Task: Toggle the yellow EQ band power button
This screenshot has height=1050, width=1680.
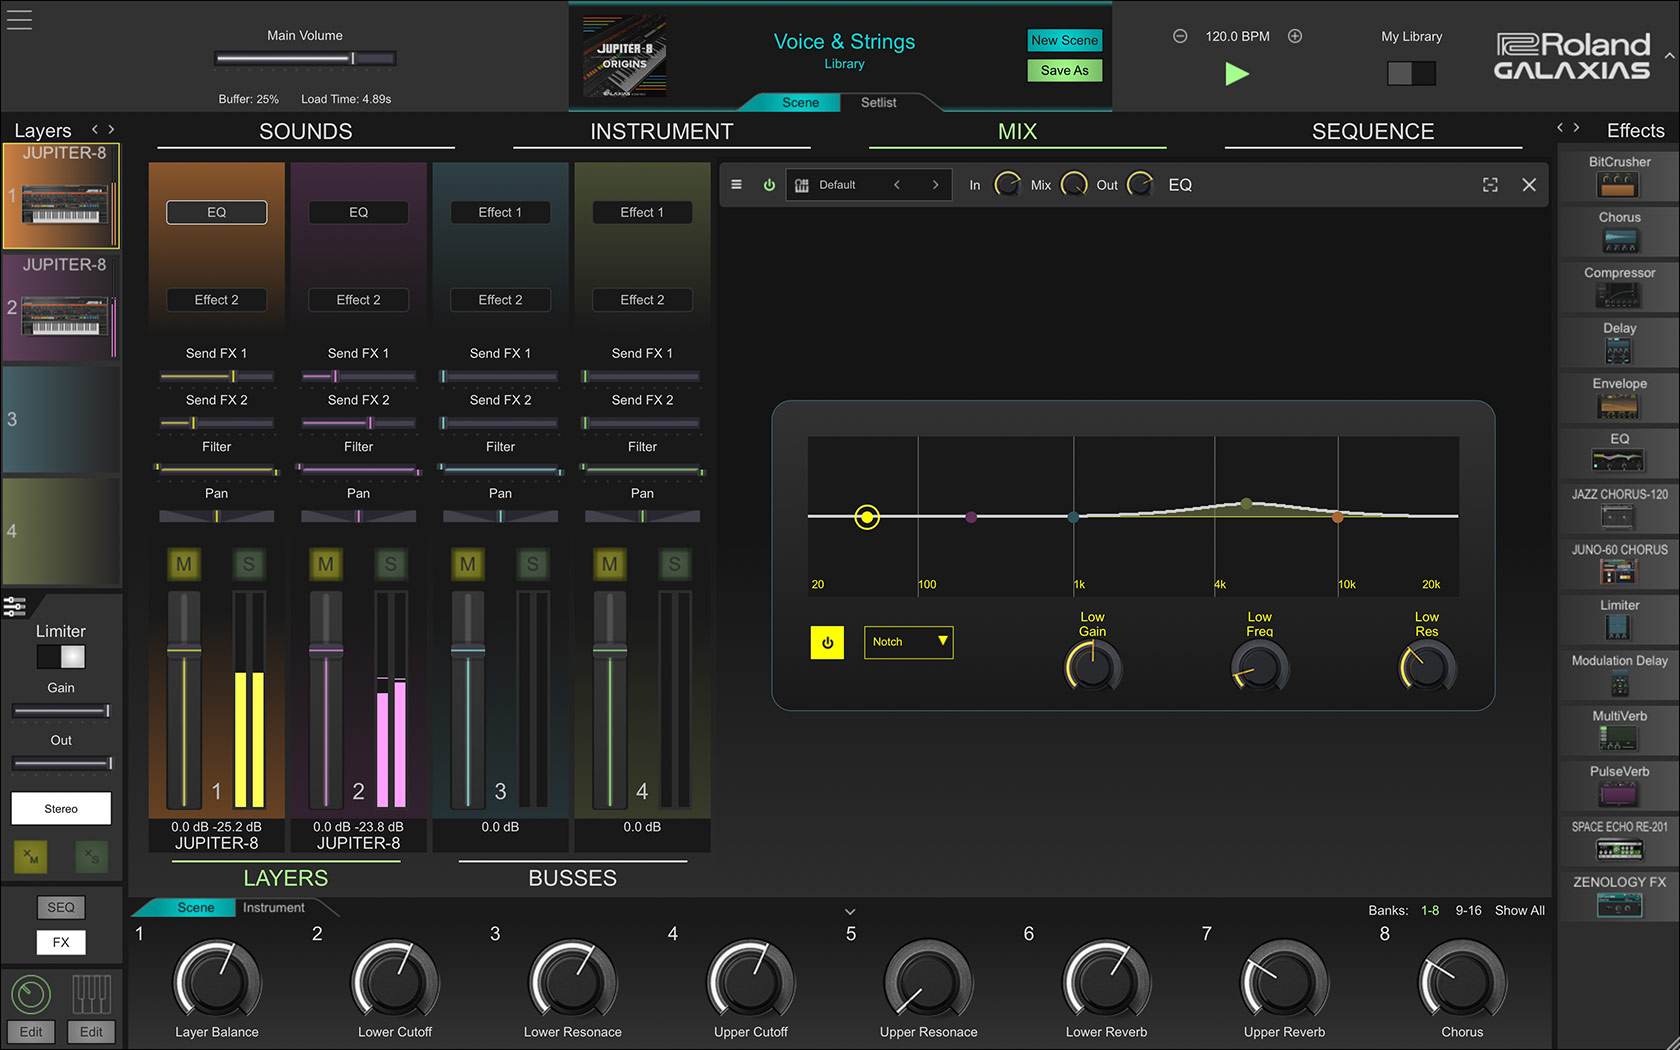Action: pos(827,643)
